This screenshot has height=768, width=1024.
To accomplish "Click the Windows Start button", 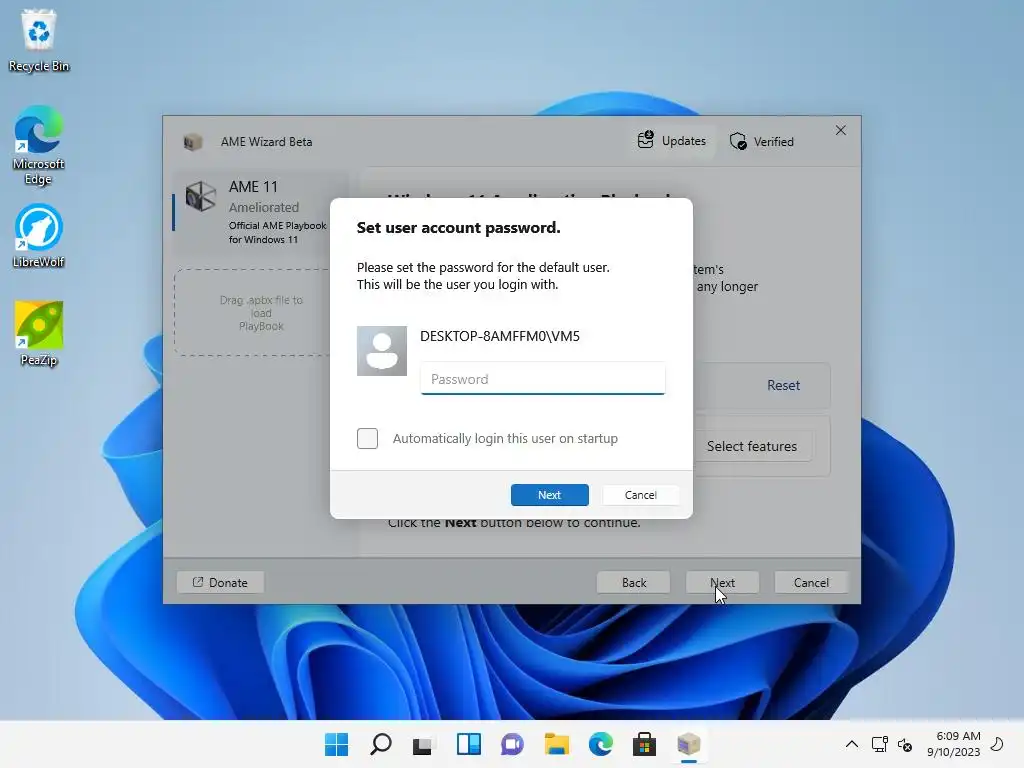I will (x=336, y=744).
